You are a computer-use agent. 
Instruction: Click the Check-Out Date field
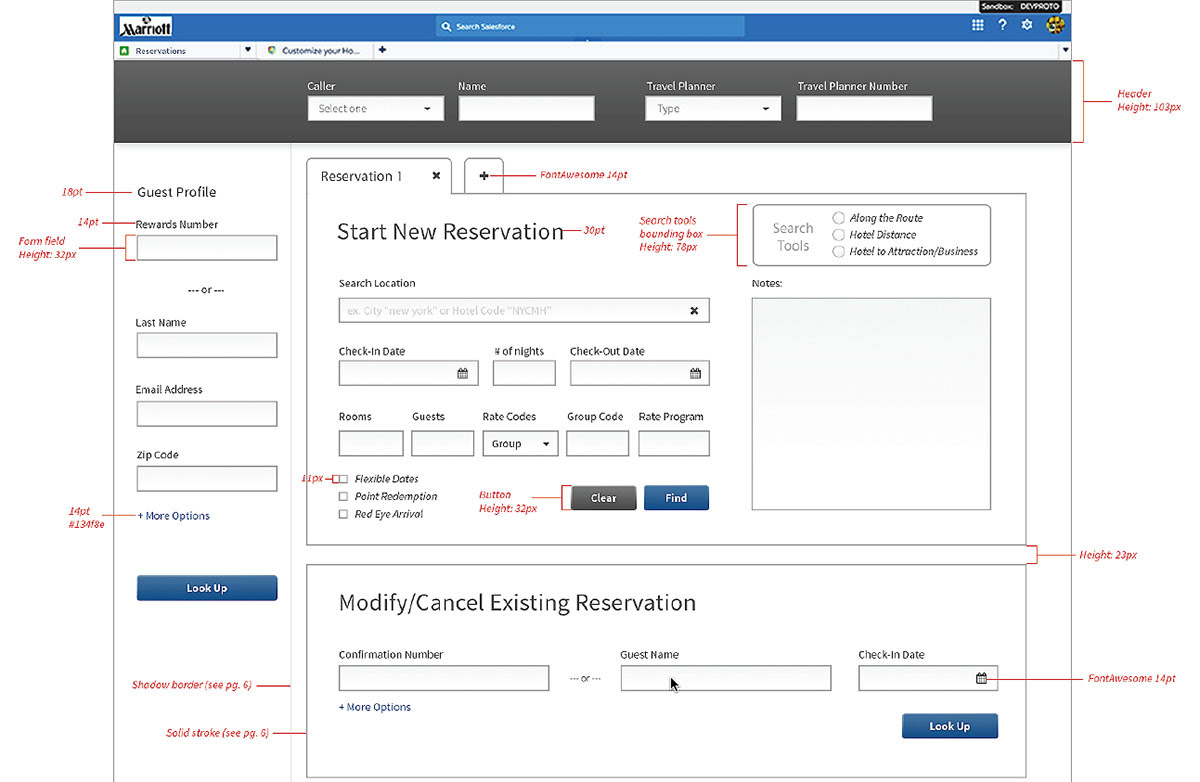coord(640,373)
